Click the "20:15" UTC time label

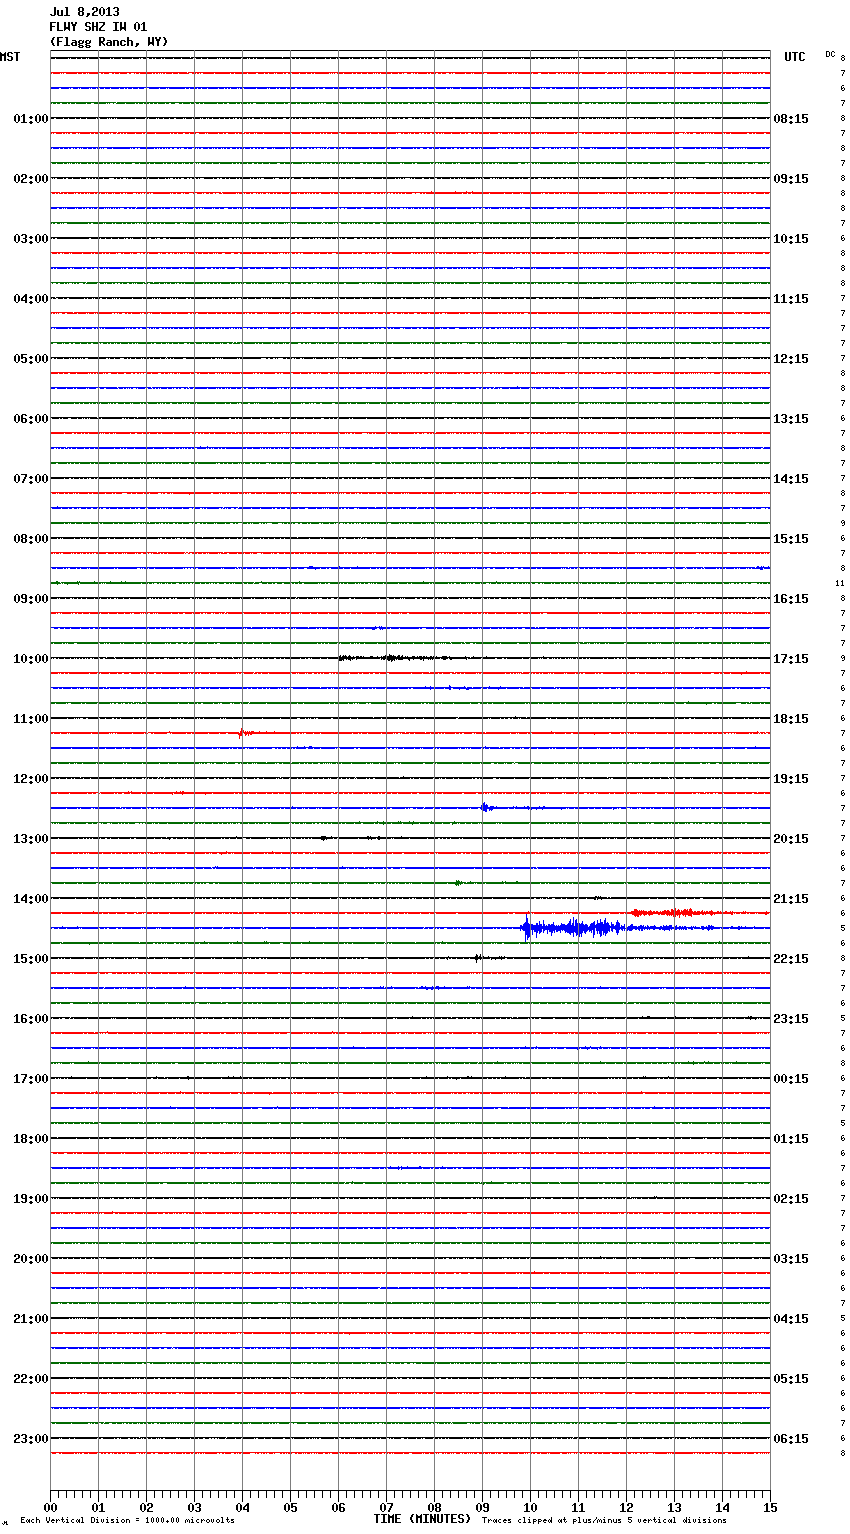[x=791, y=839]
